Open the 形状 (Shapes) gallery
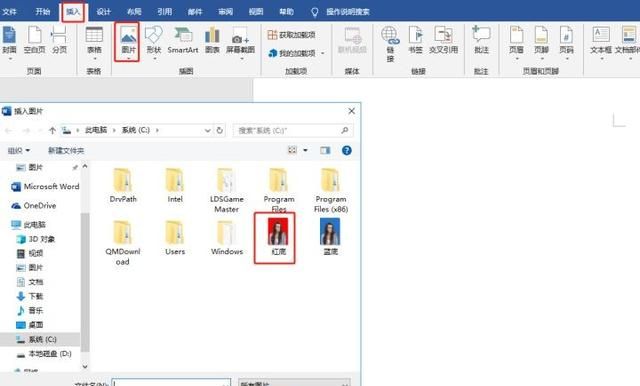This screenshot has width=640, height=386. [x=154, y=42]
